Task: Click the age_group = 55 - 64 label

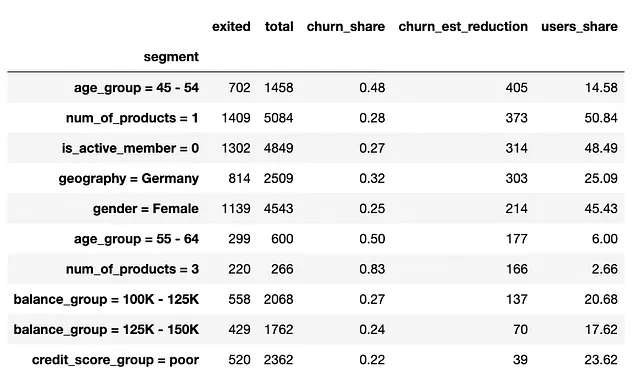Action: click(136, 239)
